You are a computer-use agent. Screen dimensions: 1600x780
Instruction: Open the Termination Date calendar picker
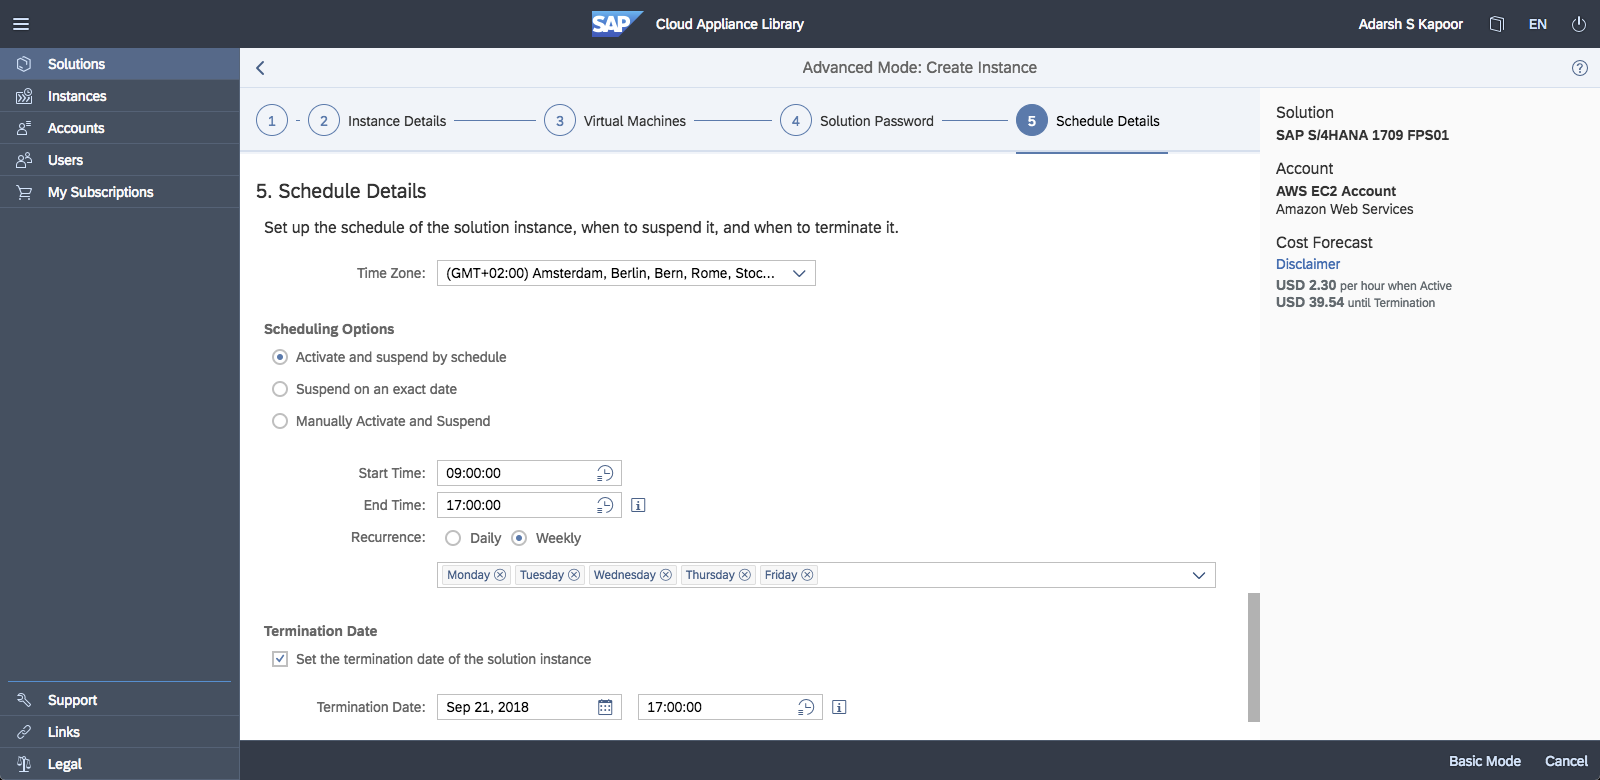tap(605, 707)
